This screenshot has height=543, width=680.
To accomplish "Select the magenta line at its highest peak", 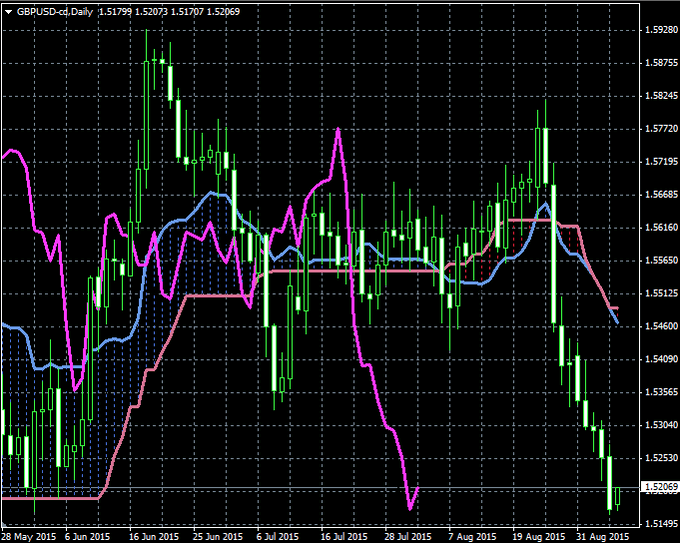I will 338,129.
